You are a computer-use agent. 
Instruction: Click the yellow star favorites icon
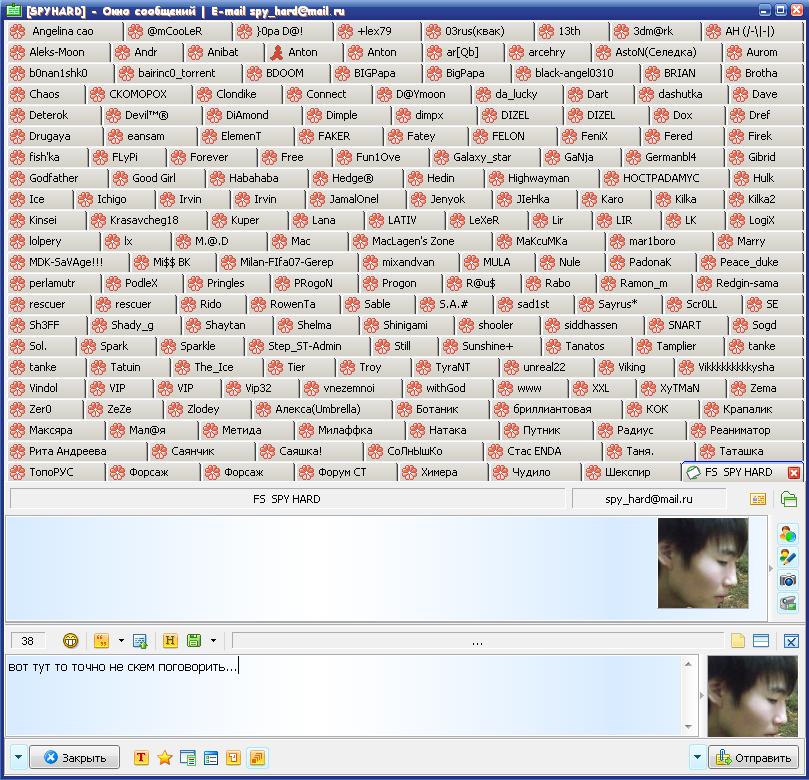165,758
